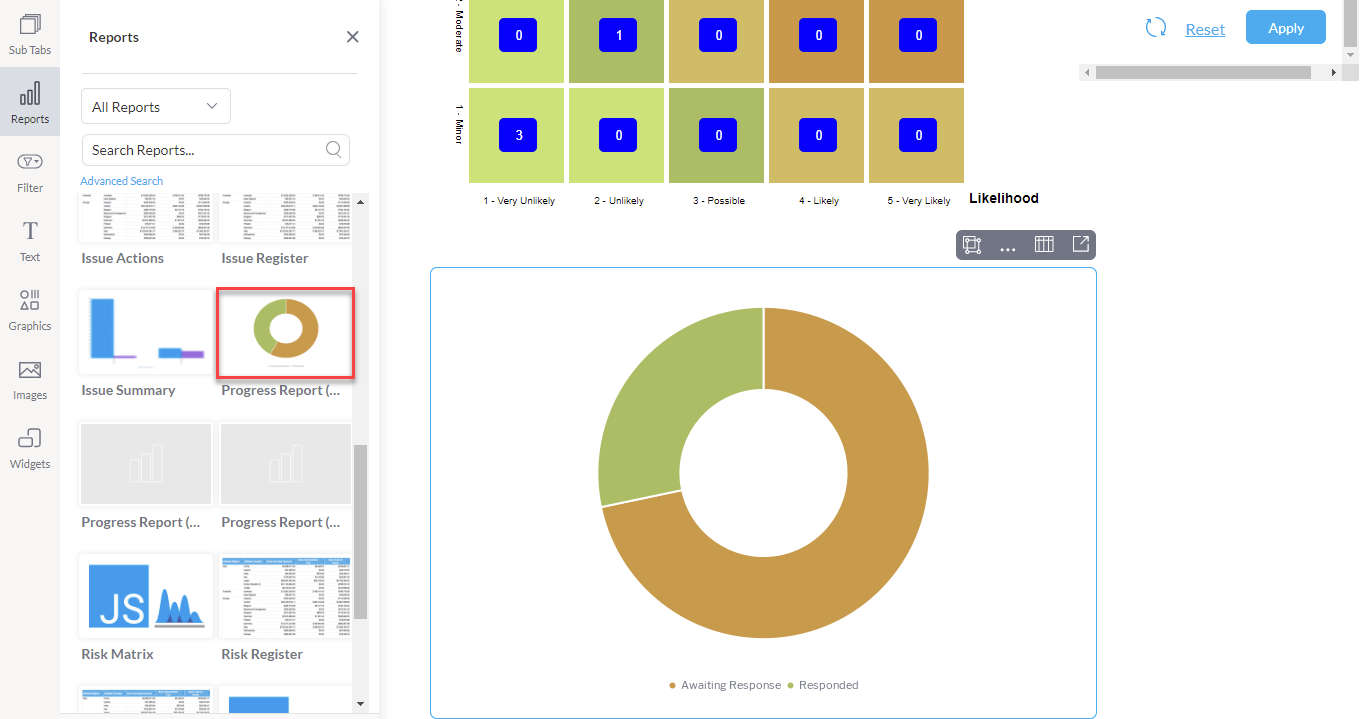Image resolution: width=1372 pixels, height=719 pixels.
Task: Click the 3 - Possible axis label
Action: [x=719, y=201]
